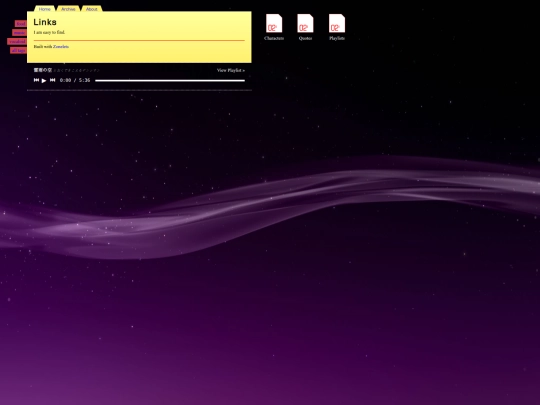Open the Playlists file icon
Image resolution: width=540 pixels, height=405 pixels.
(337, 27)
